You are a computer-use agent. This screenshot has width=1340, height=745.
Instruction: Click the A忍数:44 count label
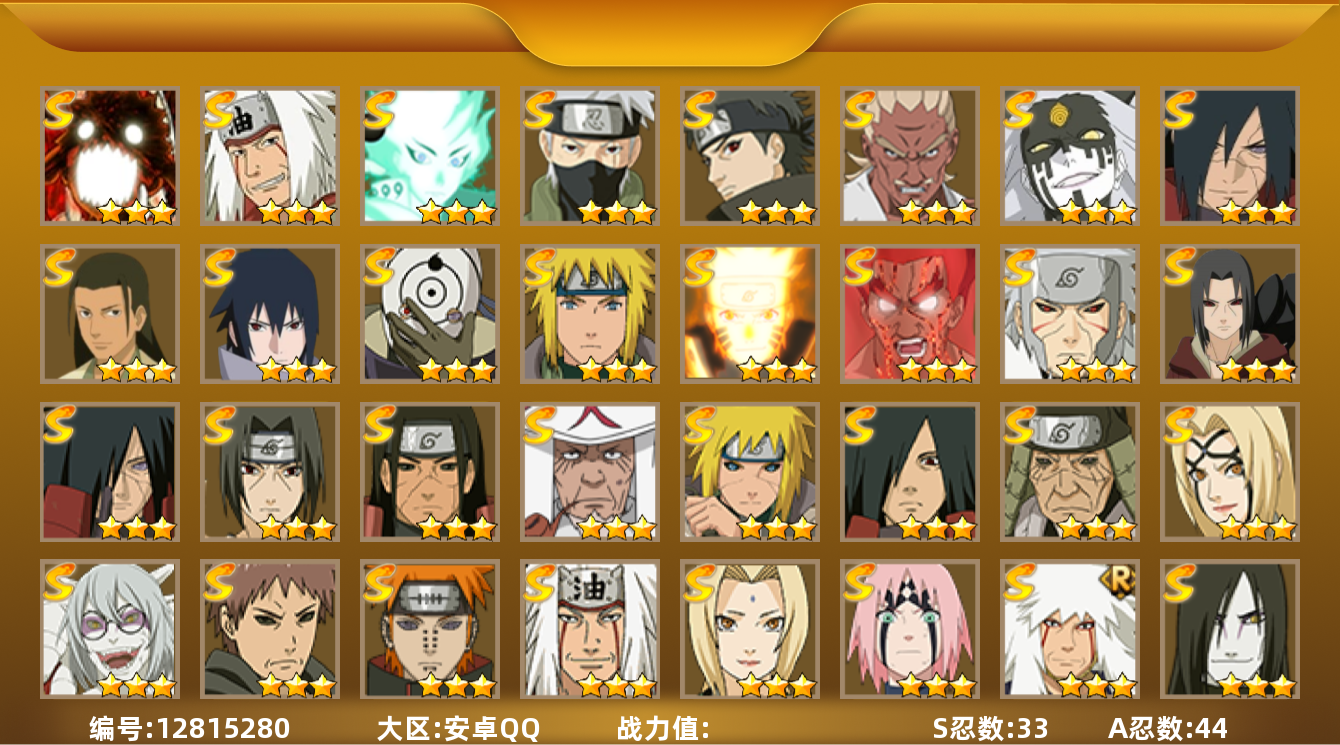click(1168, 728)
